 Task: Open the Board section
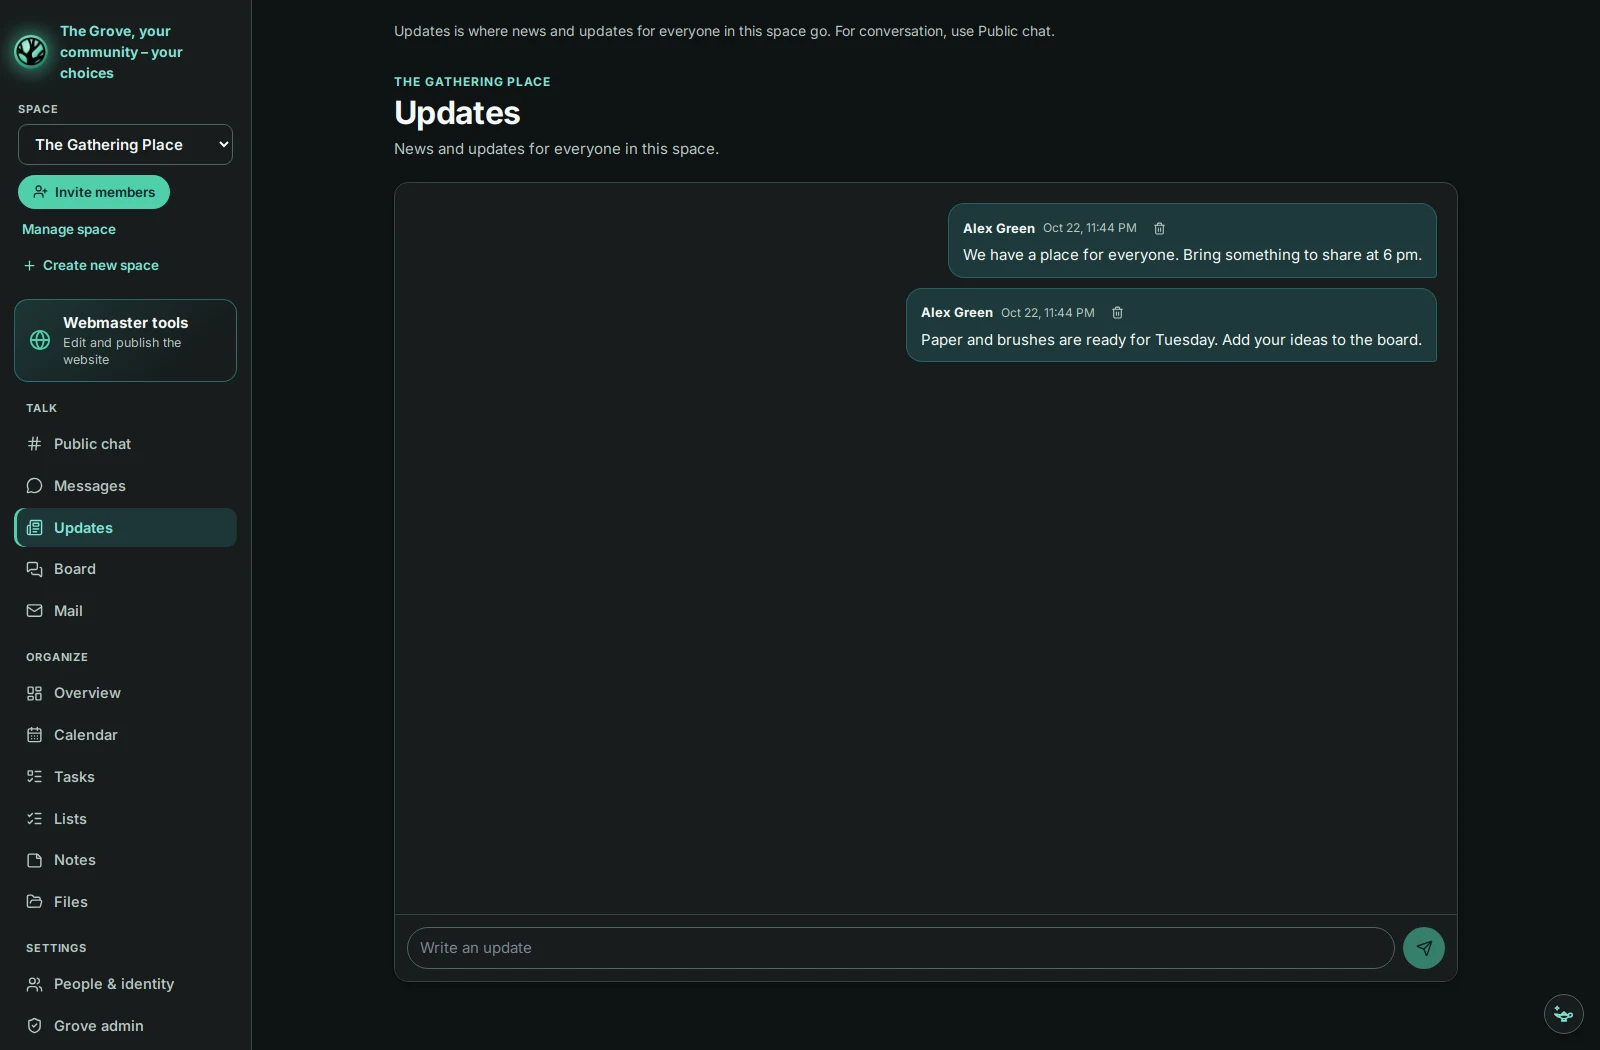point(125,569)
